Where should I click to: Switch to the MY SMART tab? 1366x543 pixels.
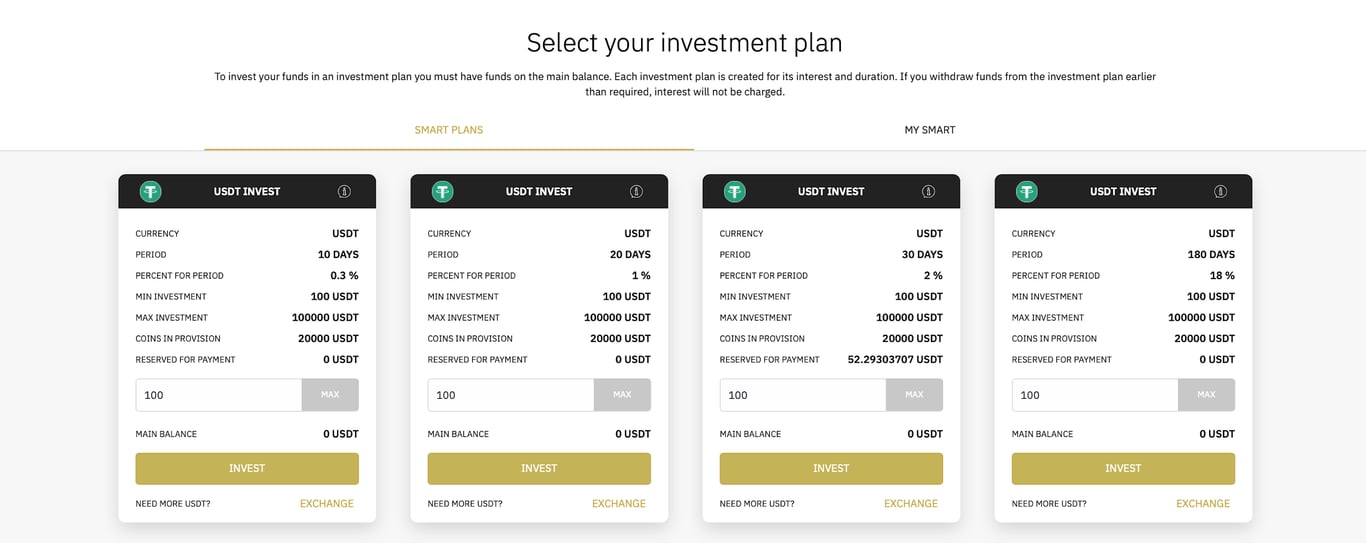click(930, 130)
